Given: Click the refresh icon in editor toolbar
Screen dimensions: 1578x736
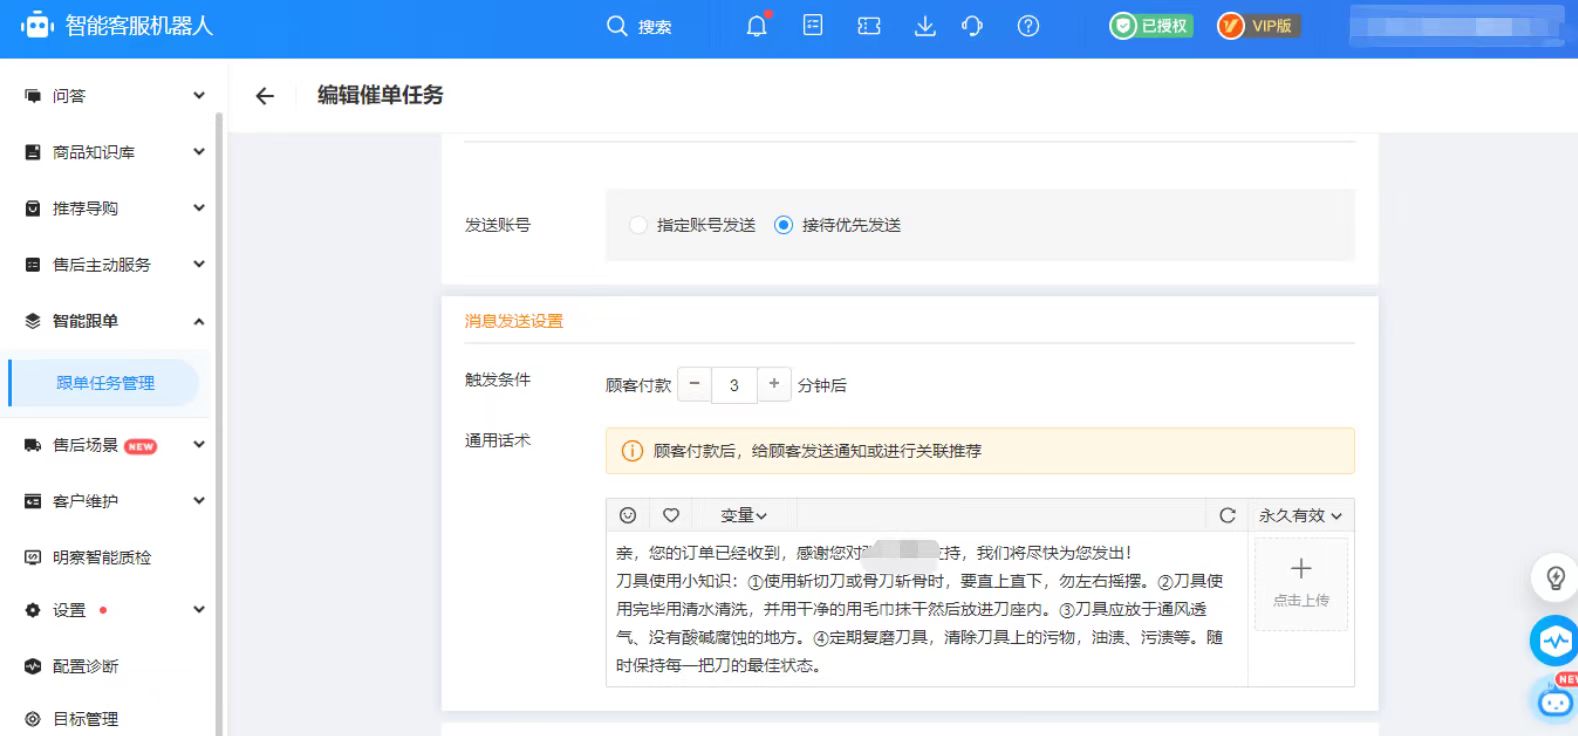Looking at the screenshot, I should click(1227, 515).
